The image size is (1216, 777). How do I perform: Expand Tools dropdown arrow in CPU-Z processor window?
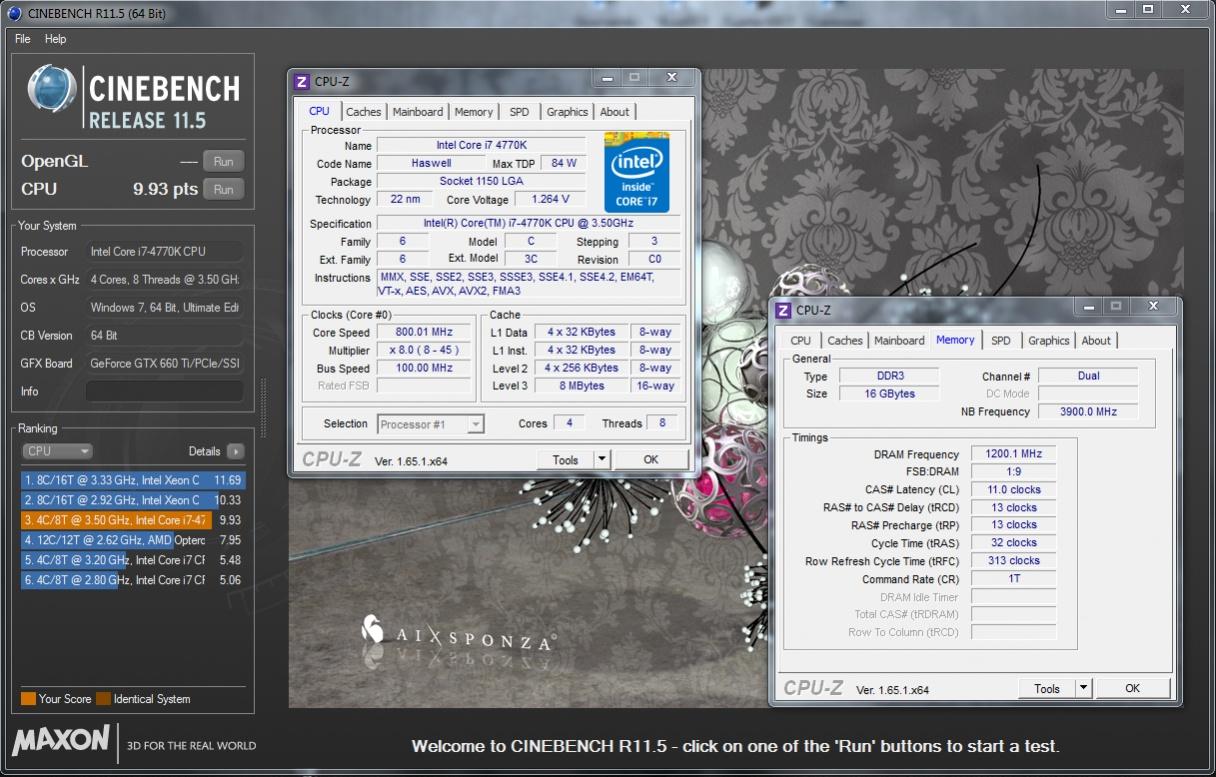tap(602, 459)
